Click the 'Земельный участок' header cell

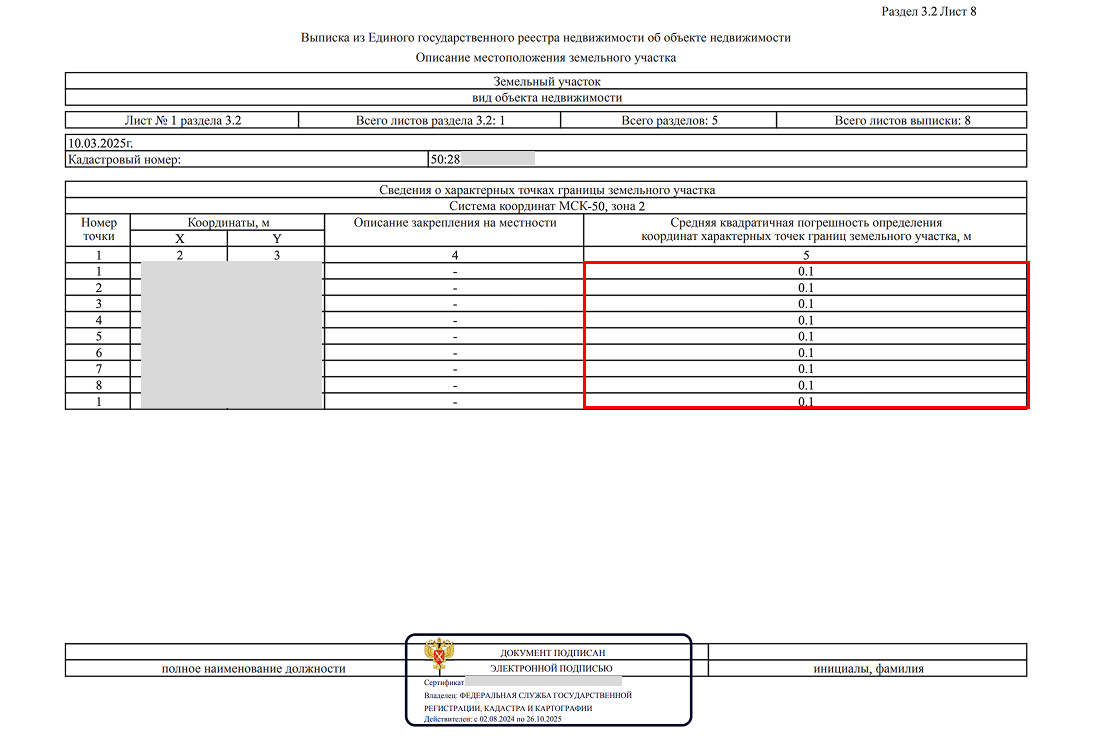pos(546,82)
